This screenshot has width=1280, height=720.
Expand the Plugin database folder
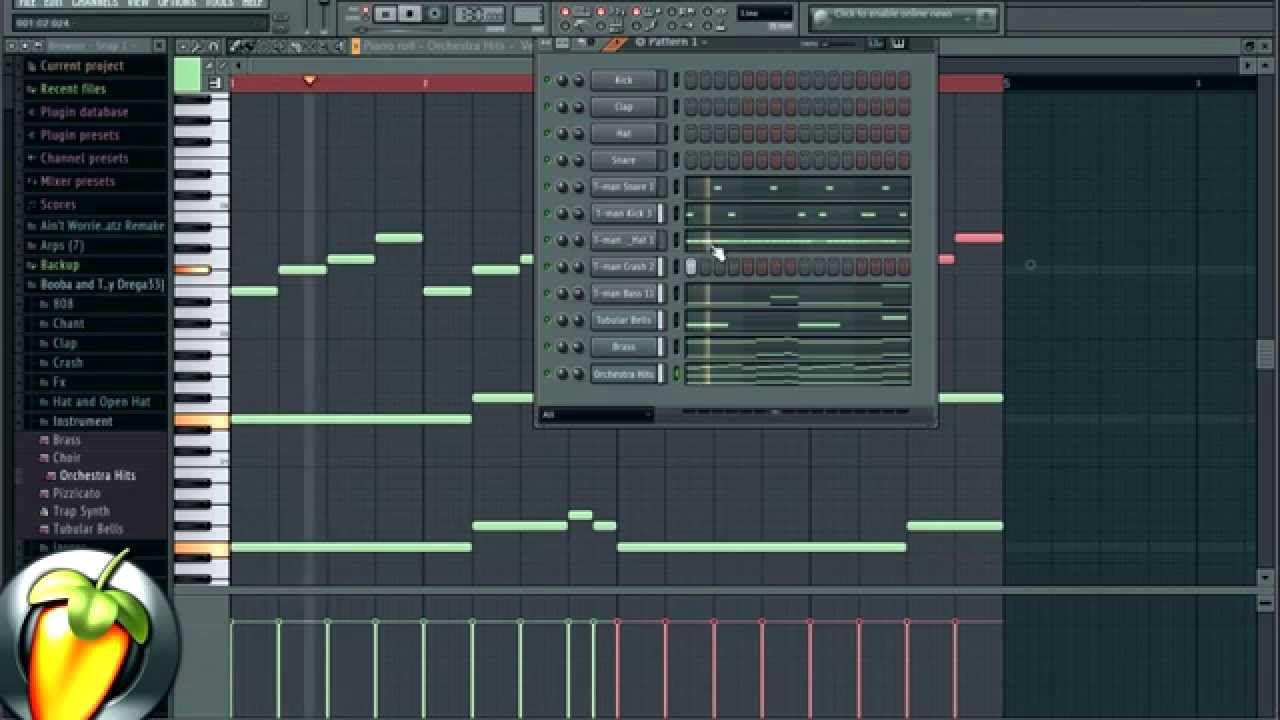(x=84, y=112)
